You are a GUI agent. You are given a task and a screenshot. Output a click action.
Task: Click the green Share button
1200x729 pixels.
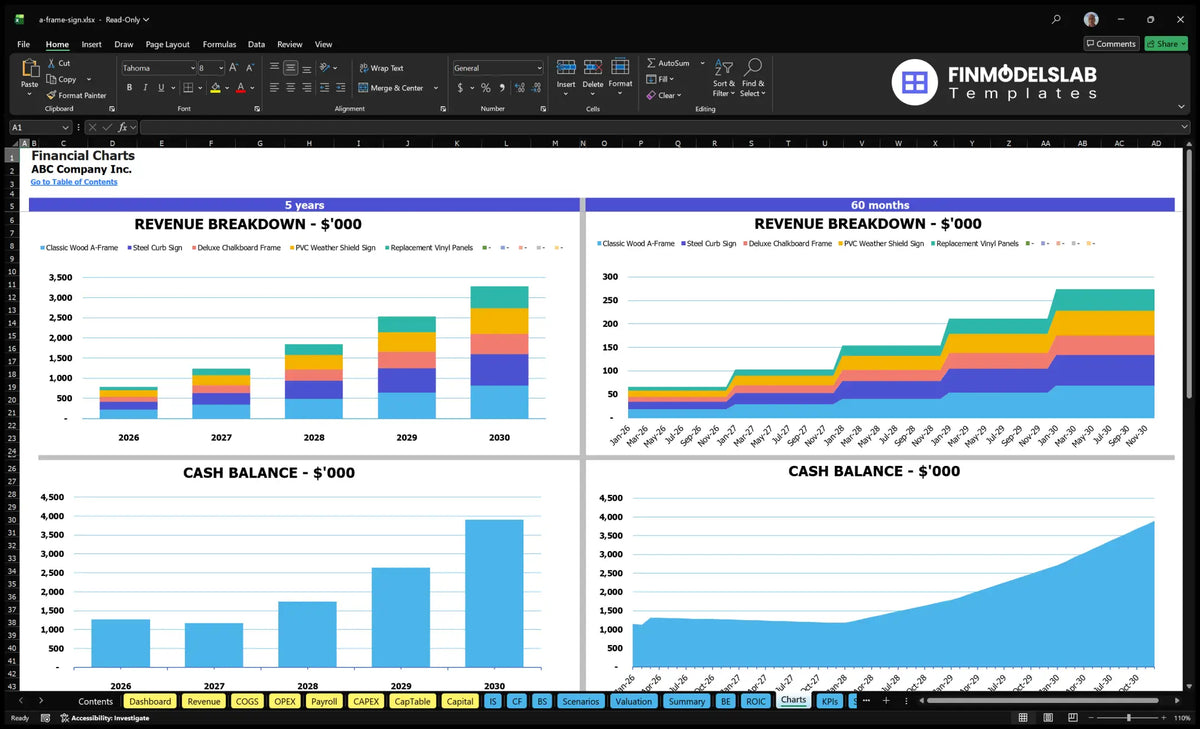(x=1166, y=44)
